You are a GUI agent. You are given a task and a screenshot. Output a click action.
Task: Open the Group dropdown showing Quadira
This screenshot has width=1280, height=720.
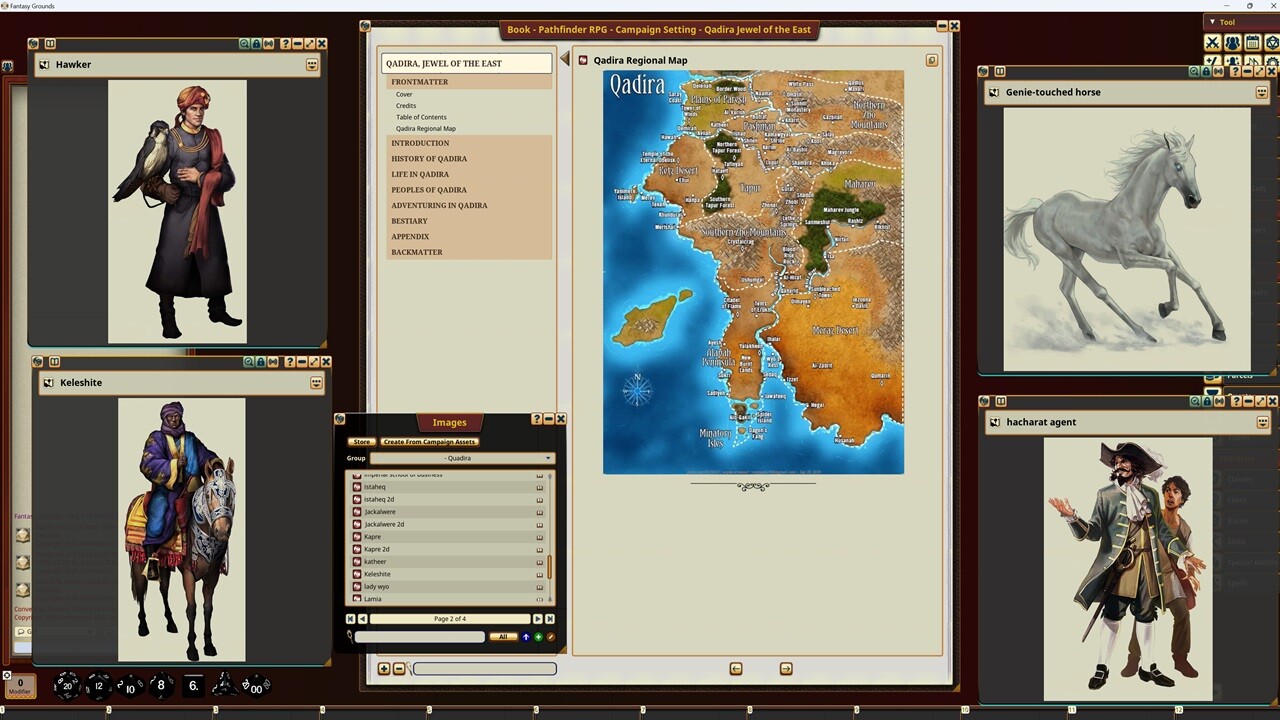(462, 458)
